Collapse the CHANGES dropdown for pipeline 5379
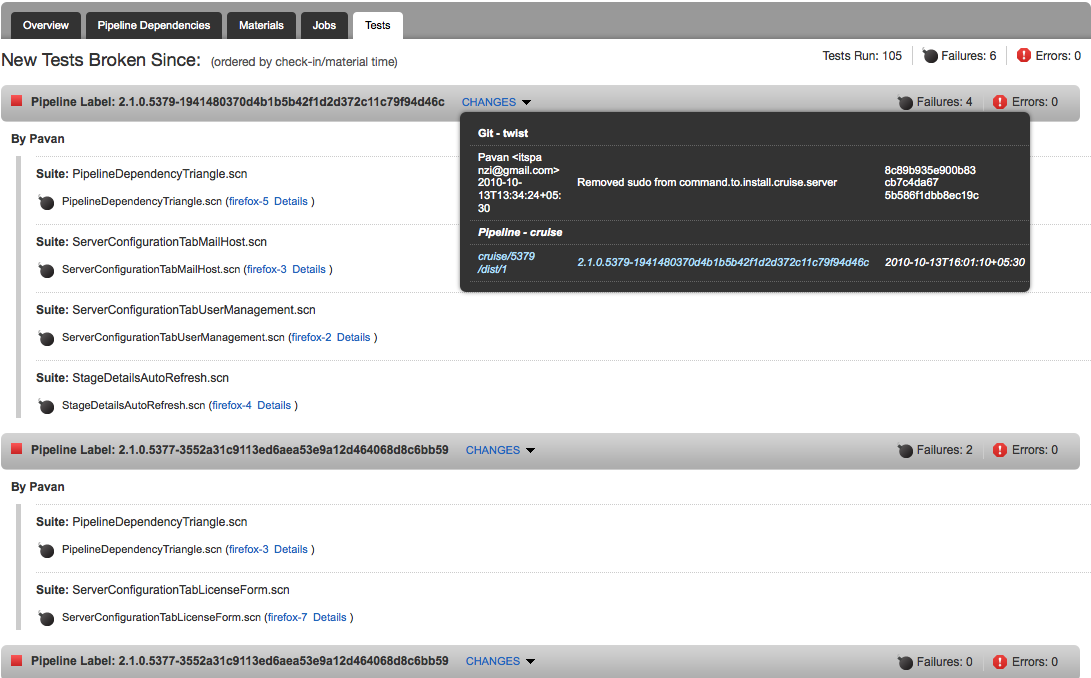The image size is (1091, 678). click(496, 102)
